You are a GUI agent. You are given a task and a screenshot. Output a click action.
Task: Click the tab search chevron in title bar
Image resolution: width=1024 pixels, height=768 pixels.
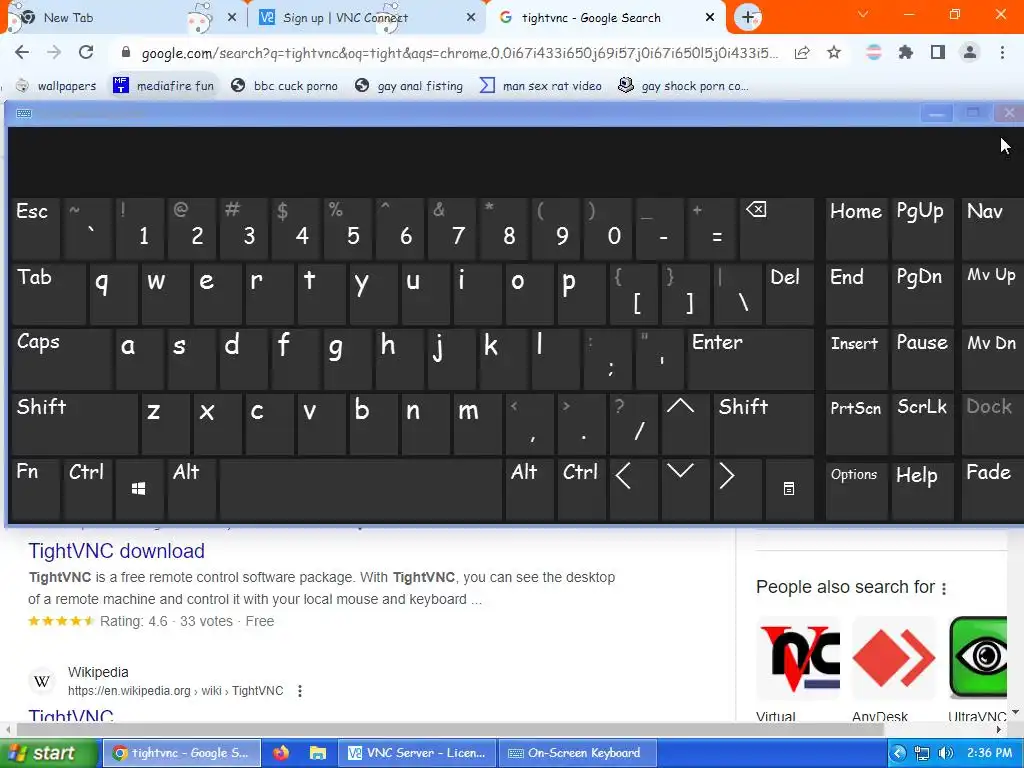863,14
